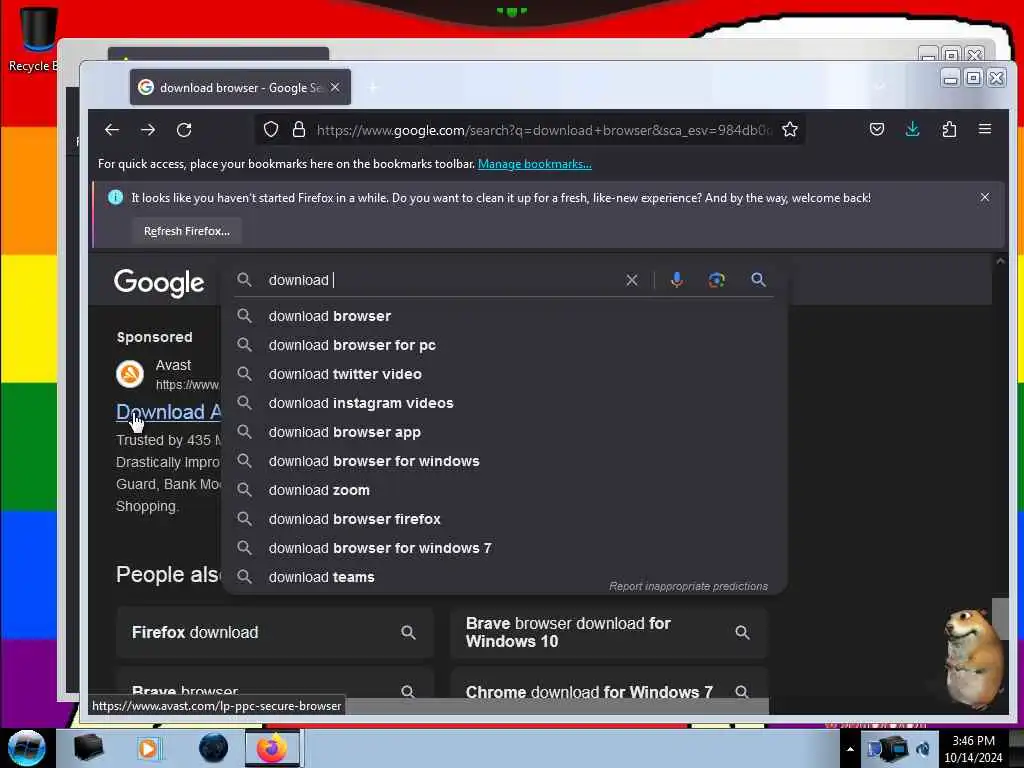Open the sponsored 'Download A…' Avast link
This screenshot has height=768, width=1024.
[168, 412]
